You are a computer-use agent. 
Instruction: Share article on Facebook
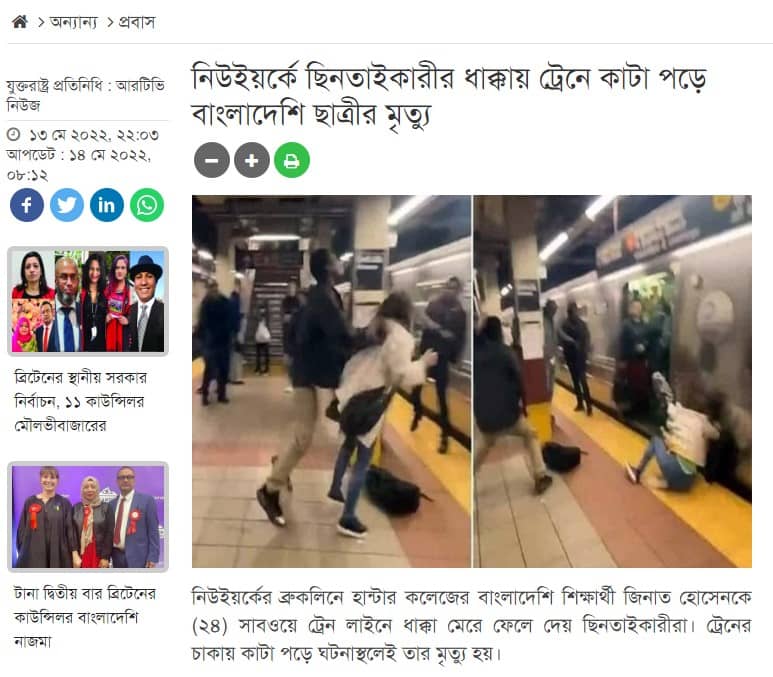coord(27,205)
